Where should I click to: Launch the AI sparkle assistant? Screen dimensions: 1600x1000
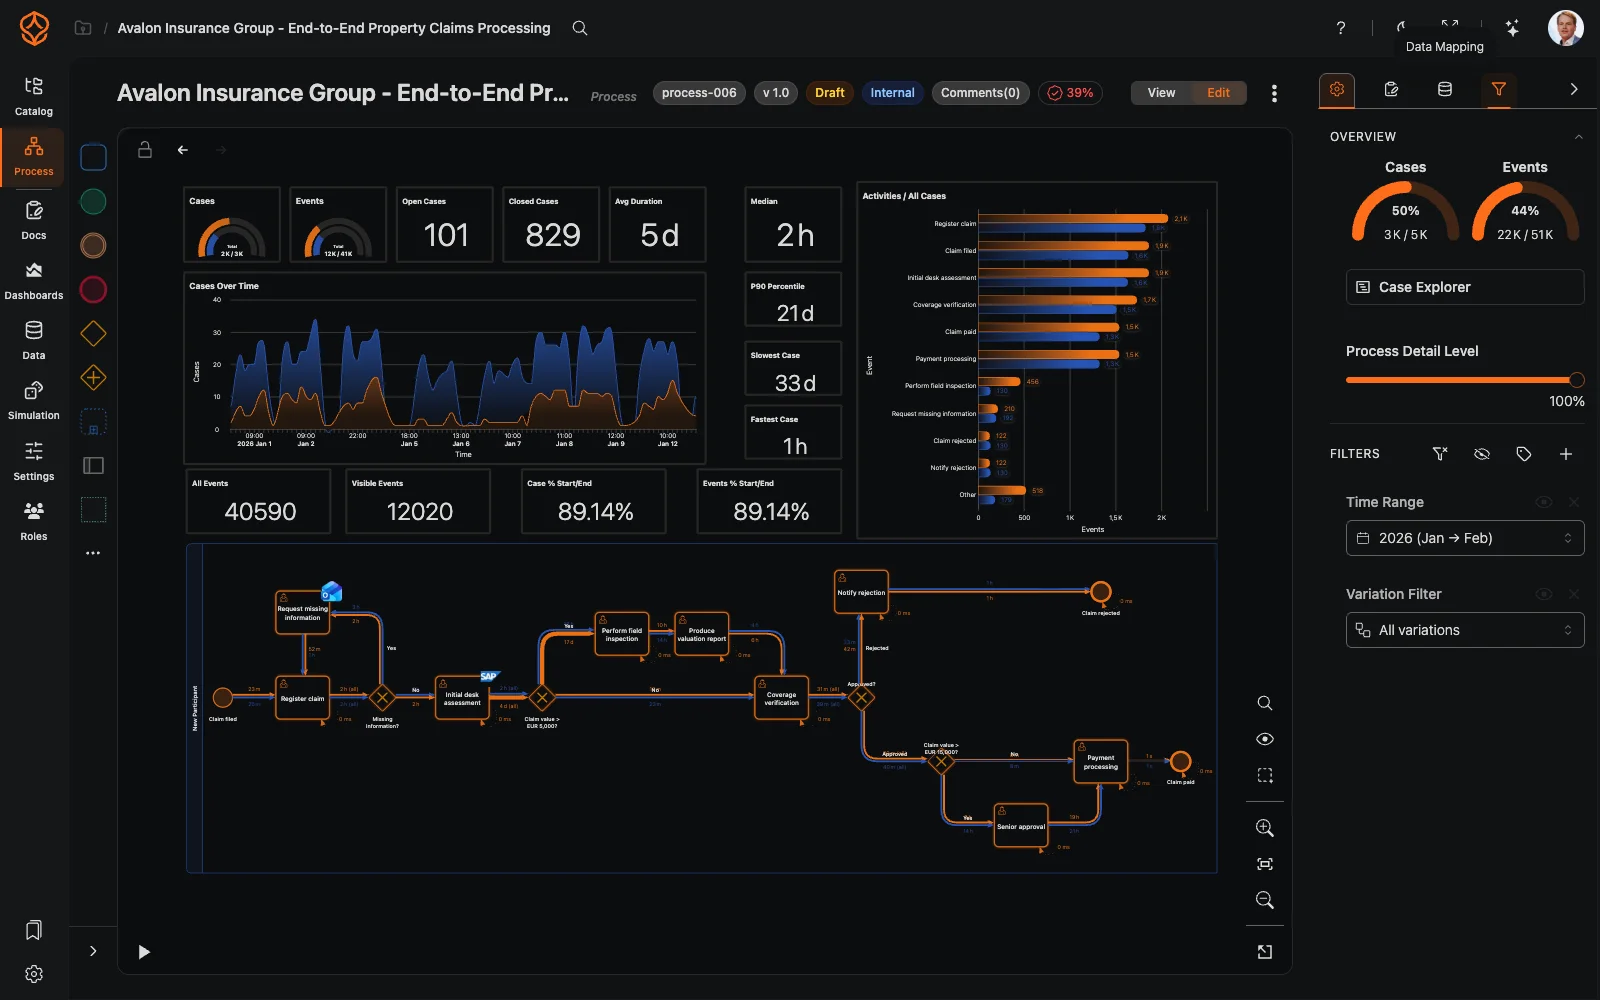(1513, 28)
